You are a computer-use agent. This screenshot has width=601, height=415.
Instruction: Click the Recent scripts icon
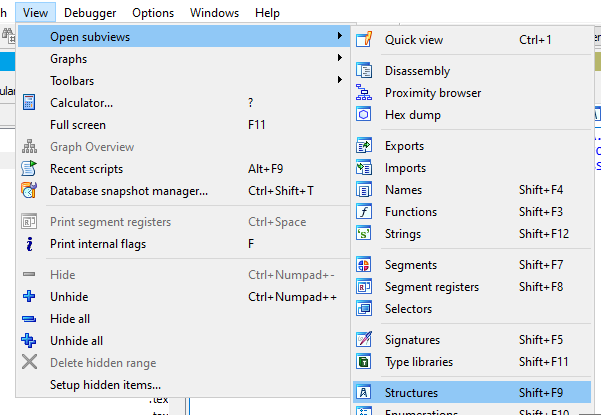pyautogui.click(x=29, y=169)
